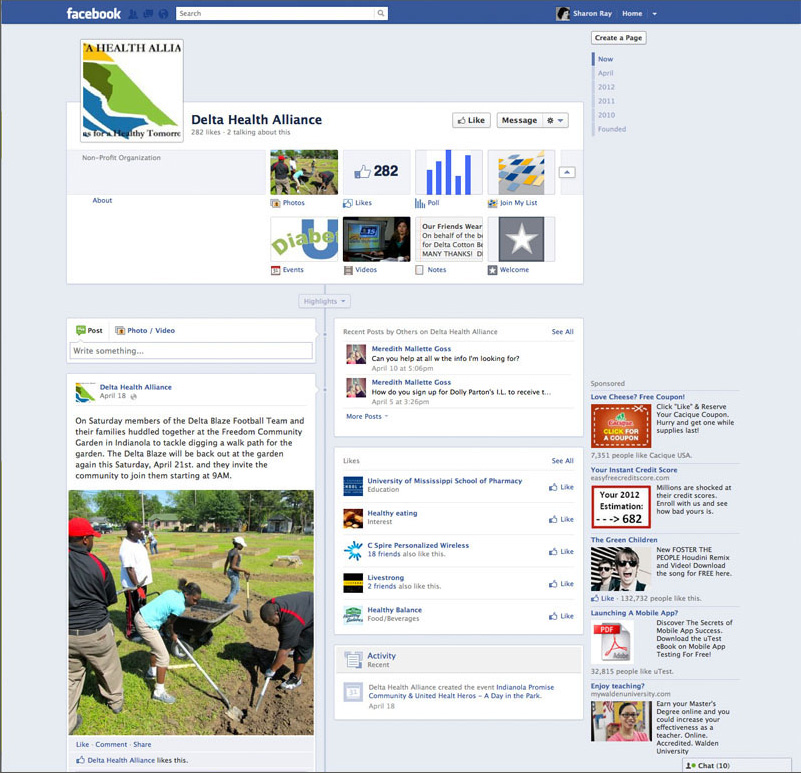801x774 pixels.
Task: Open the Highlights dropdown
Action: pyautogui.click(x=324, y=301)
